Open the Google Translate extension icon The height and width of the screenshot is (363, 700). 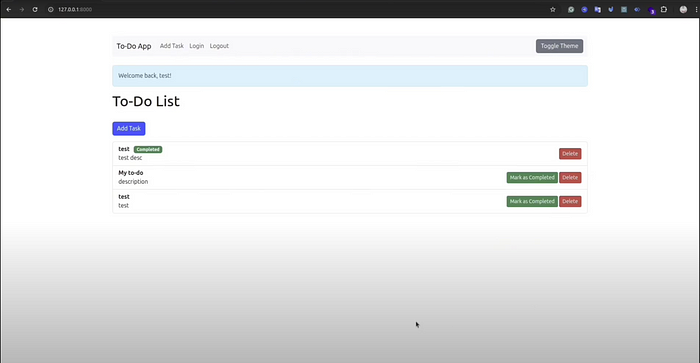(x=597, y=9)
